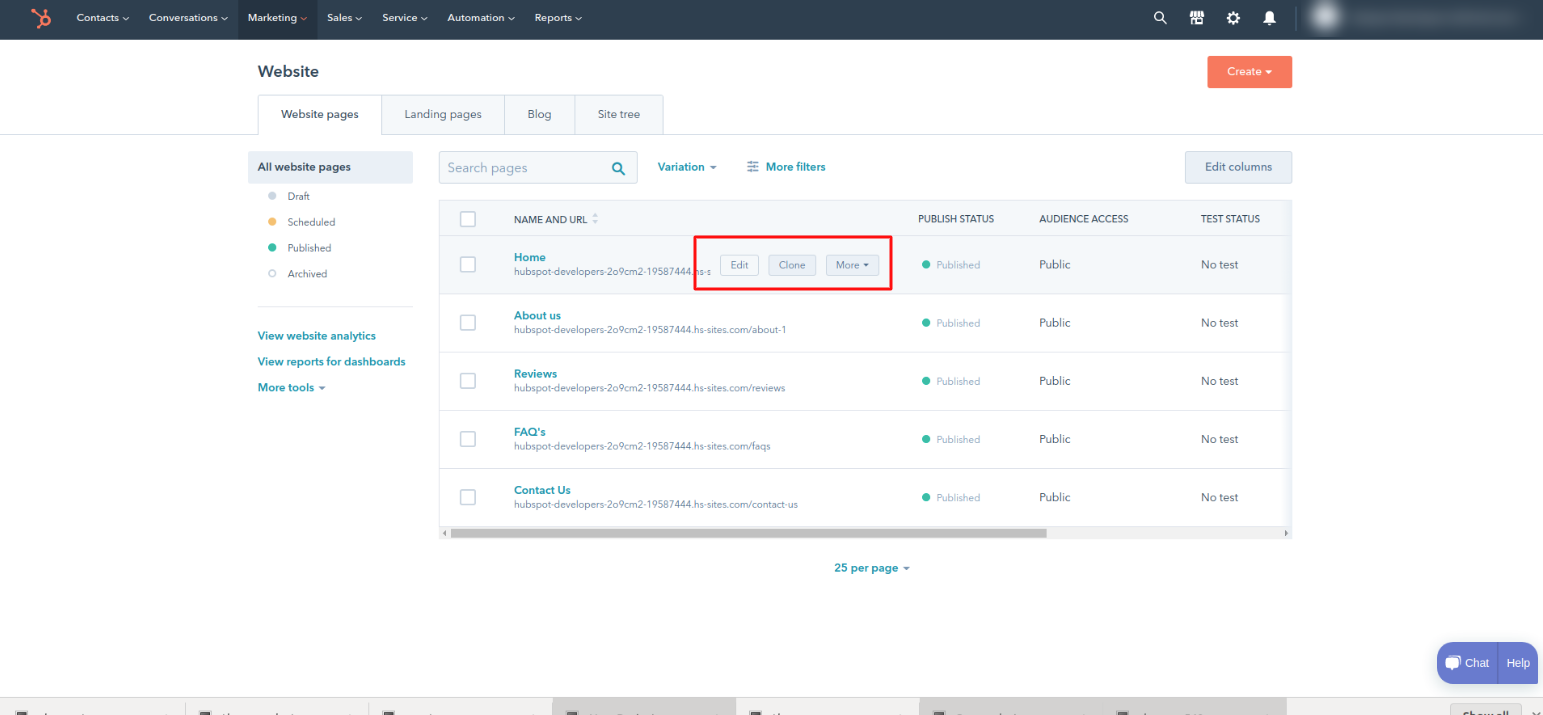Expand the Variation filter dropdown
1543x715 pixels.
click(x=687, y=167)
